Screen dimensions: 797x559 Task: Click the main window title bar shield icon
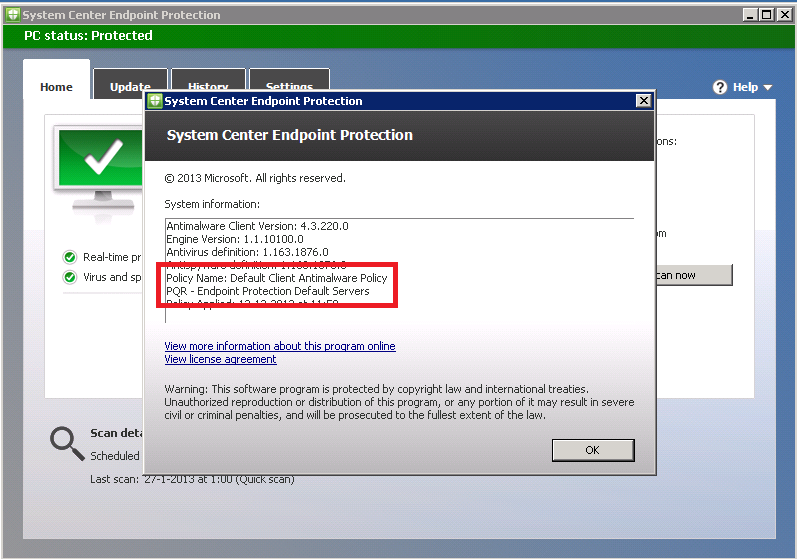click(x=13, y=15)
